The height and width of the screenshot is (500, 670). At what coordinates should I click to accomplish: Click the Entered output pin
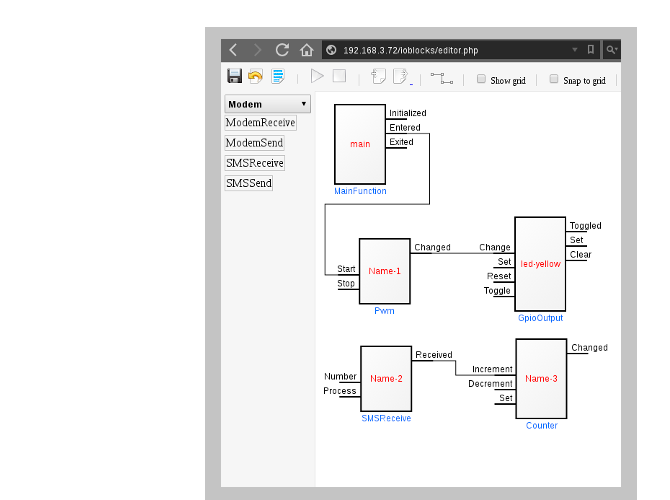[x=404, y=128]
